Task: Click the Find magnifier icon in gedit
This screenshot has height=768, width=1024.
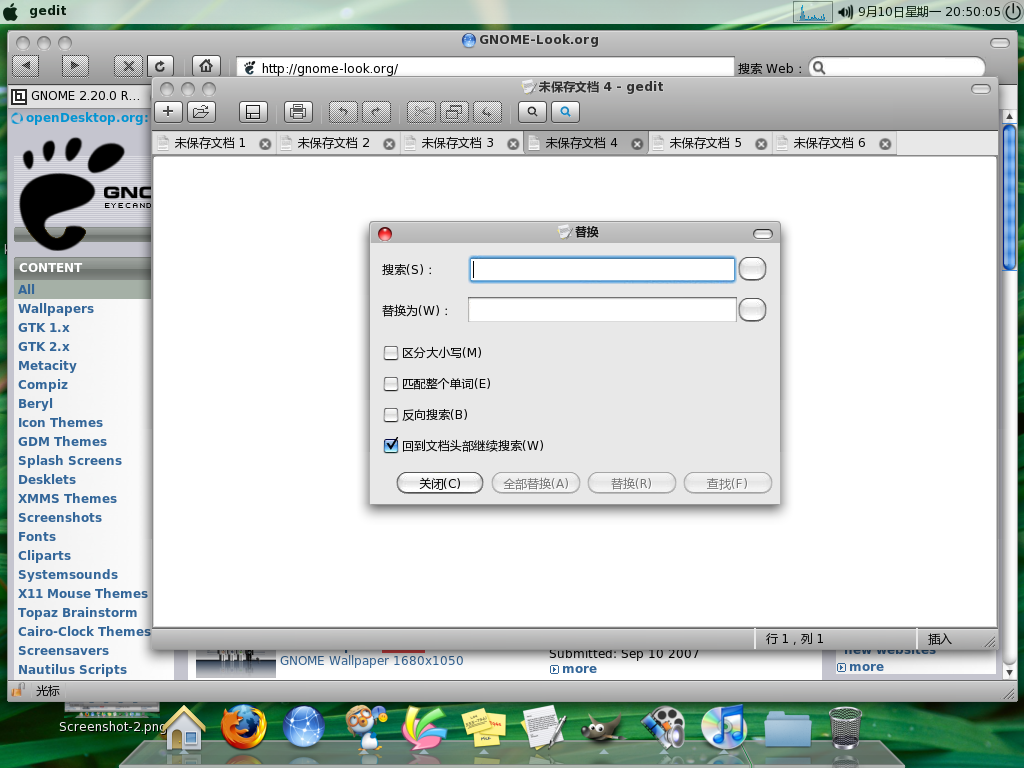Action: click(x=533, y=112)
